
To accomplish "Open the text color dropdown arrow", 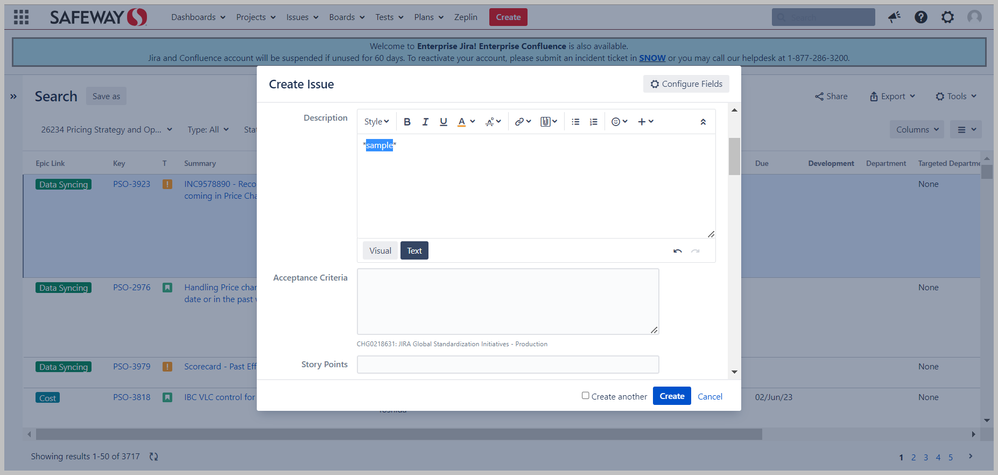I will (x=472, y=122).
